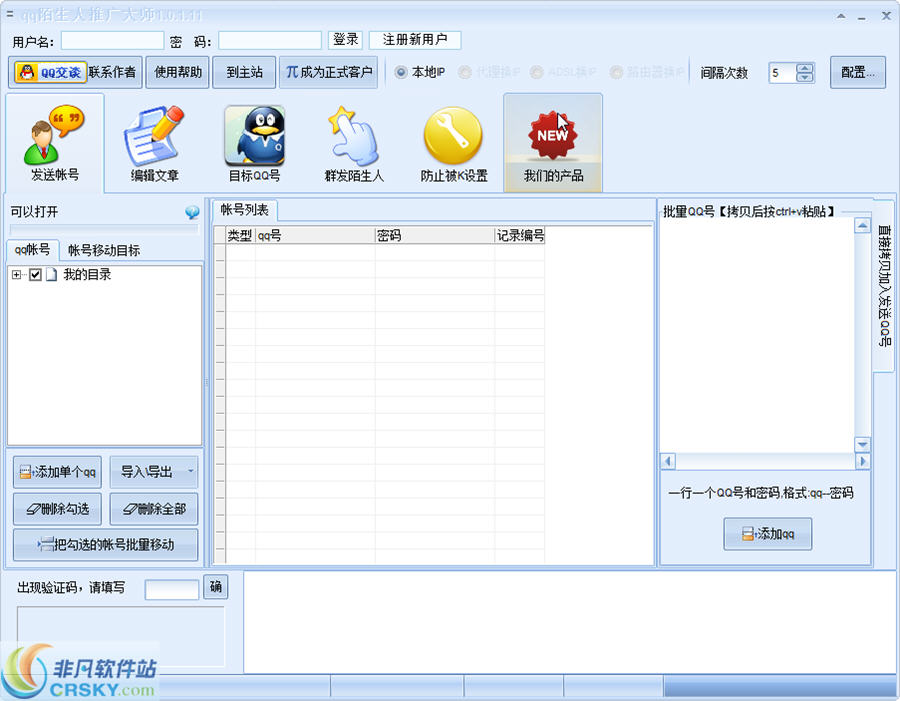Image resolution: width=900 pixels, height=701 pixels.
Task: Open the 群发陌生人 mass-send section
Action: [x=354, y=142]
